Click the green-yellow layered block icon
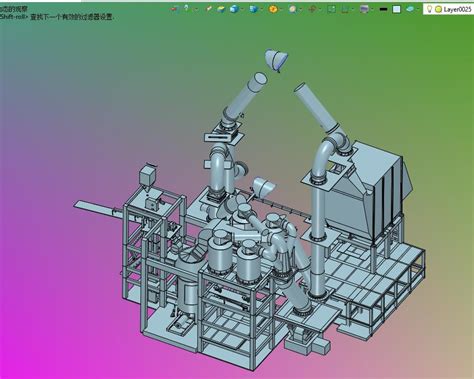 pos(221,9)
